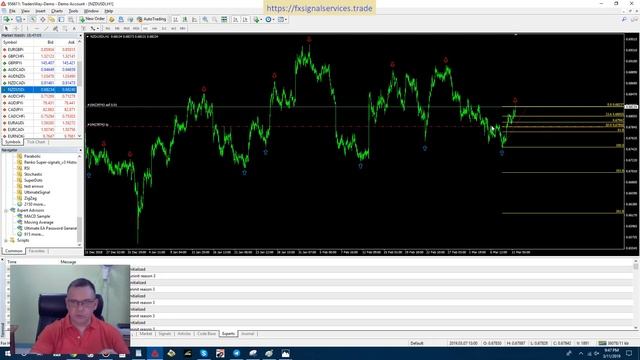Toggle the Market Watch window icon
The width and height of the screenshot is (640, 360).
33,19
